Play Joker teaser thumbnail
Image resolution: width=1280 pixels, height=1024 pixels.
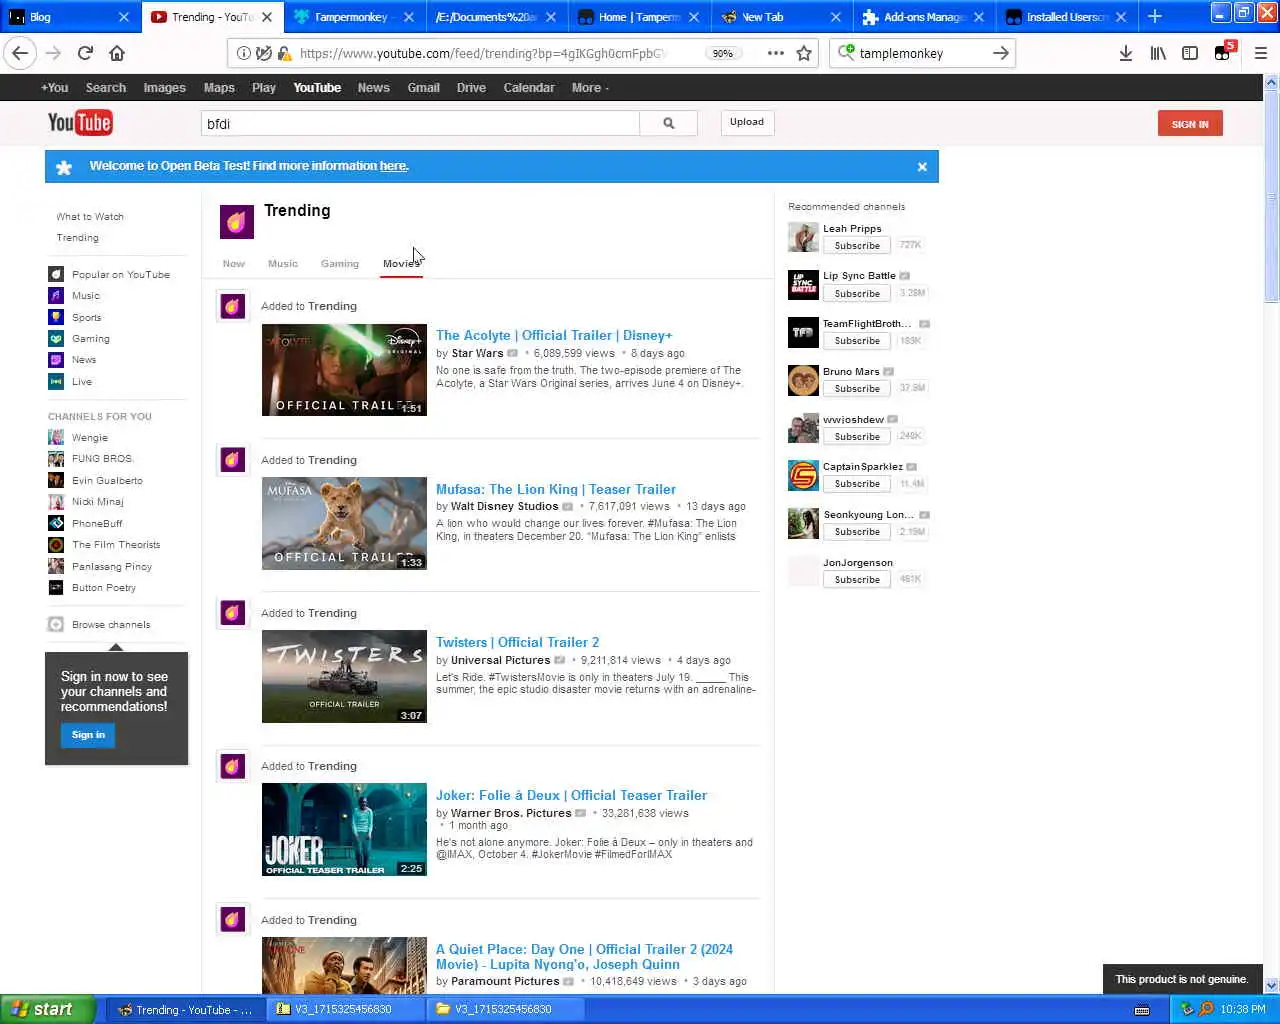click(x=344, y=829)
